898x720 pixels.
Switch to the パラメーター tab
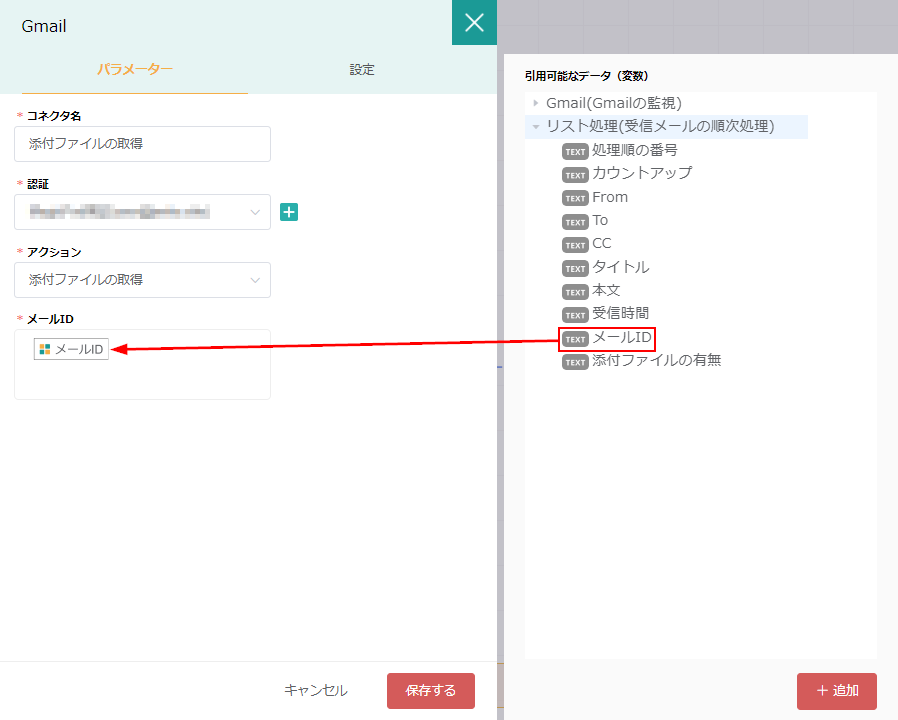(x=135, y=69)
